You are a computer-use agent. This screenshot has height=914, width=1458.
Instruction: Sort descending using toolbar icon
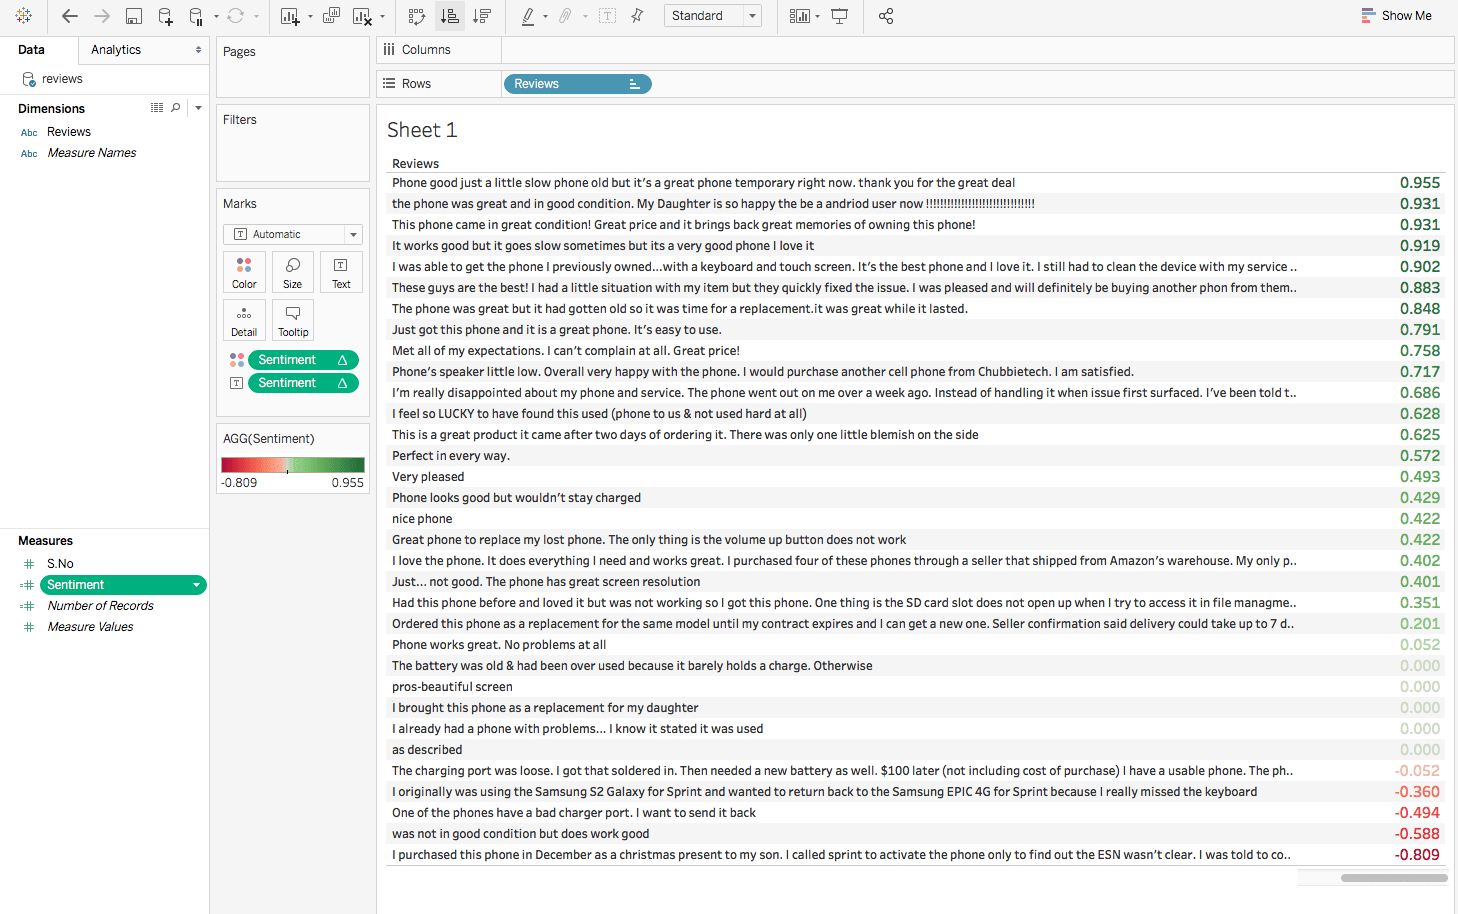point(482,16)
